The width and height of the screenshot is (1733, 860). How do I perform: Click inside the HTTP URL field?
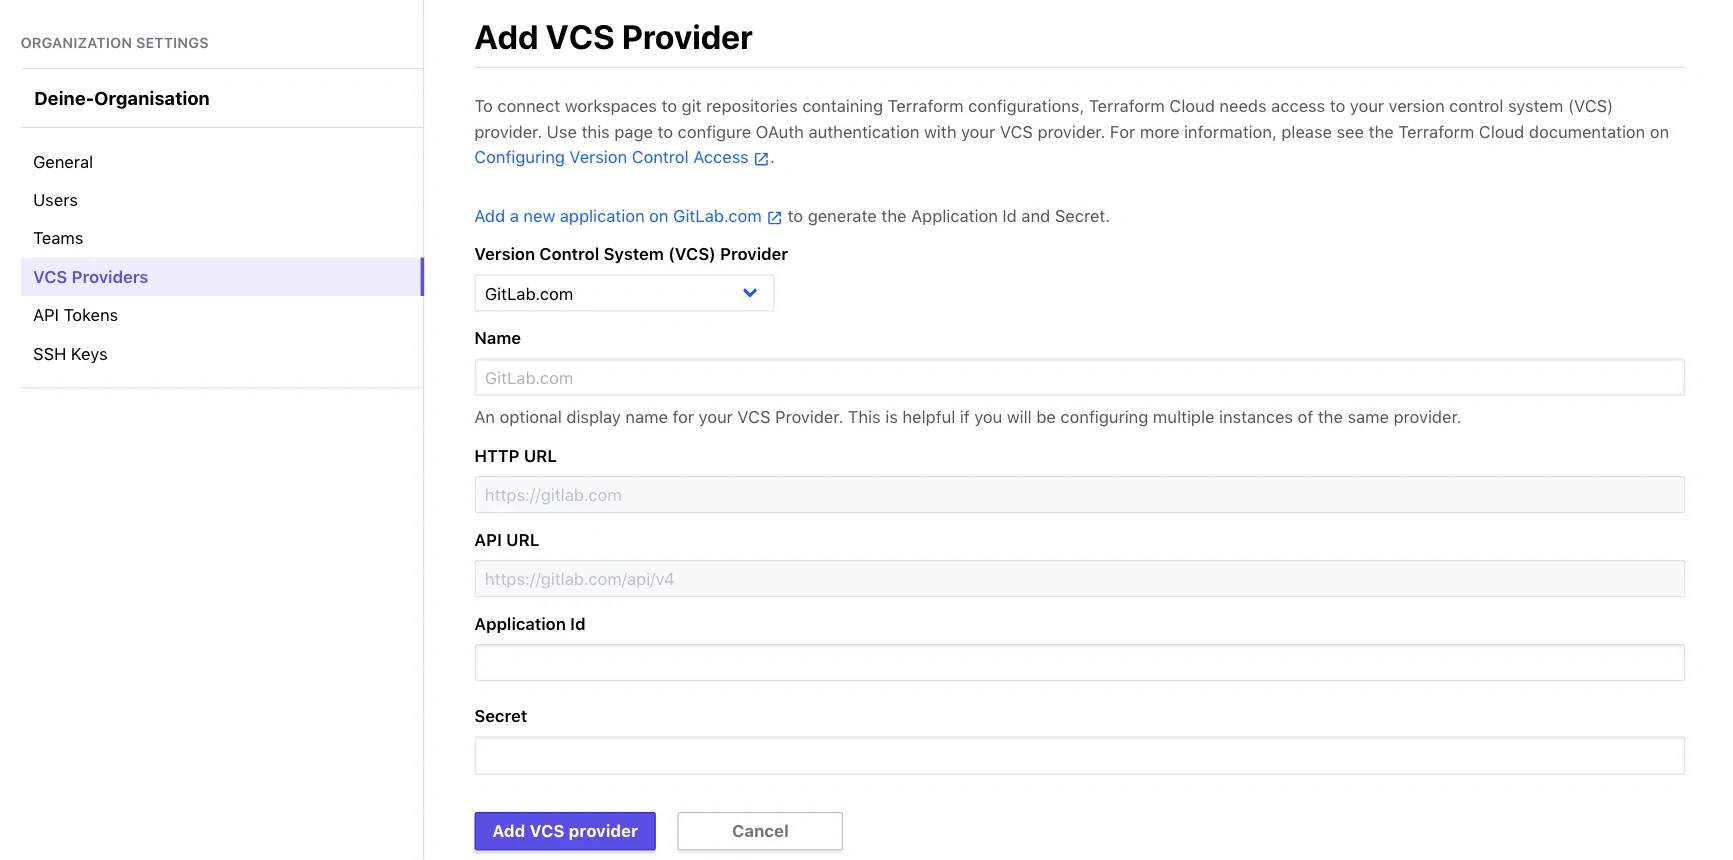coord(1079,494)
